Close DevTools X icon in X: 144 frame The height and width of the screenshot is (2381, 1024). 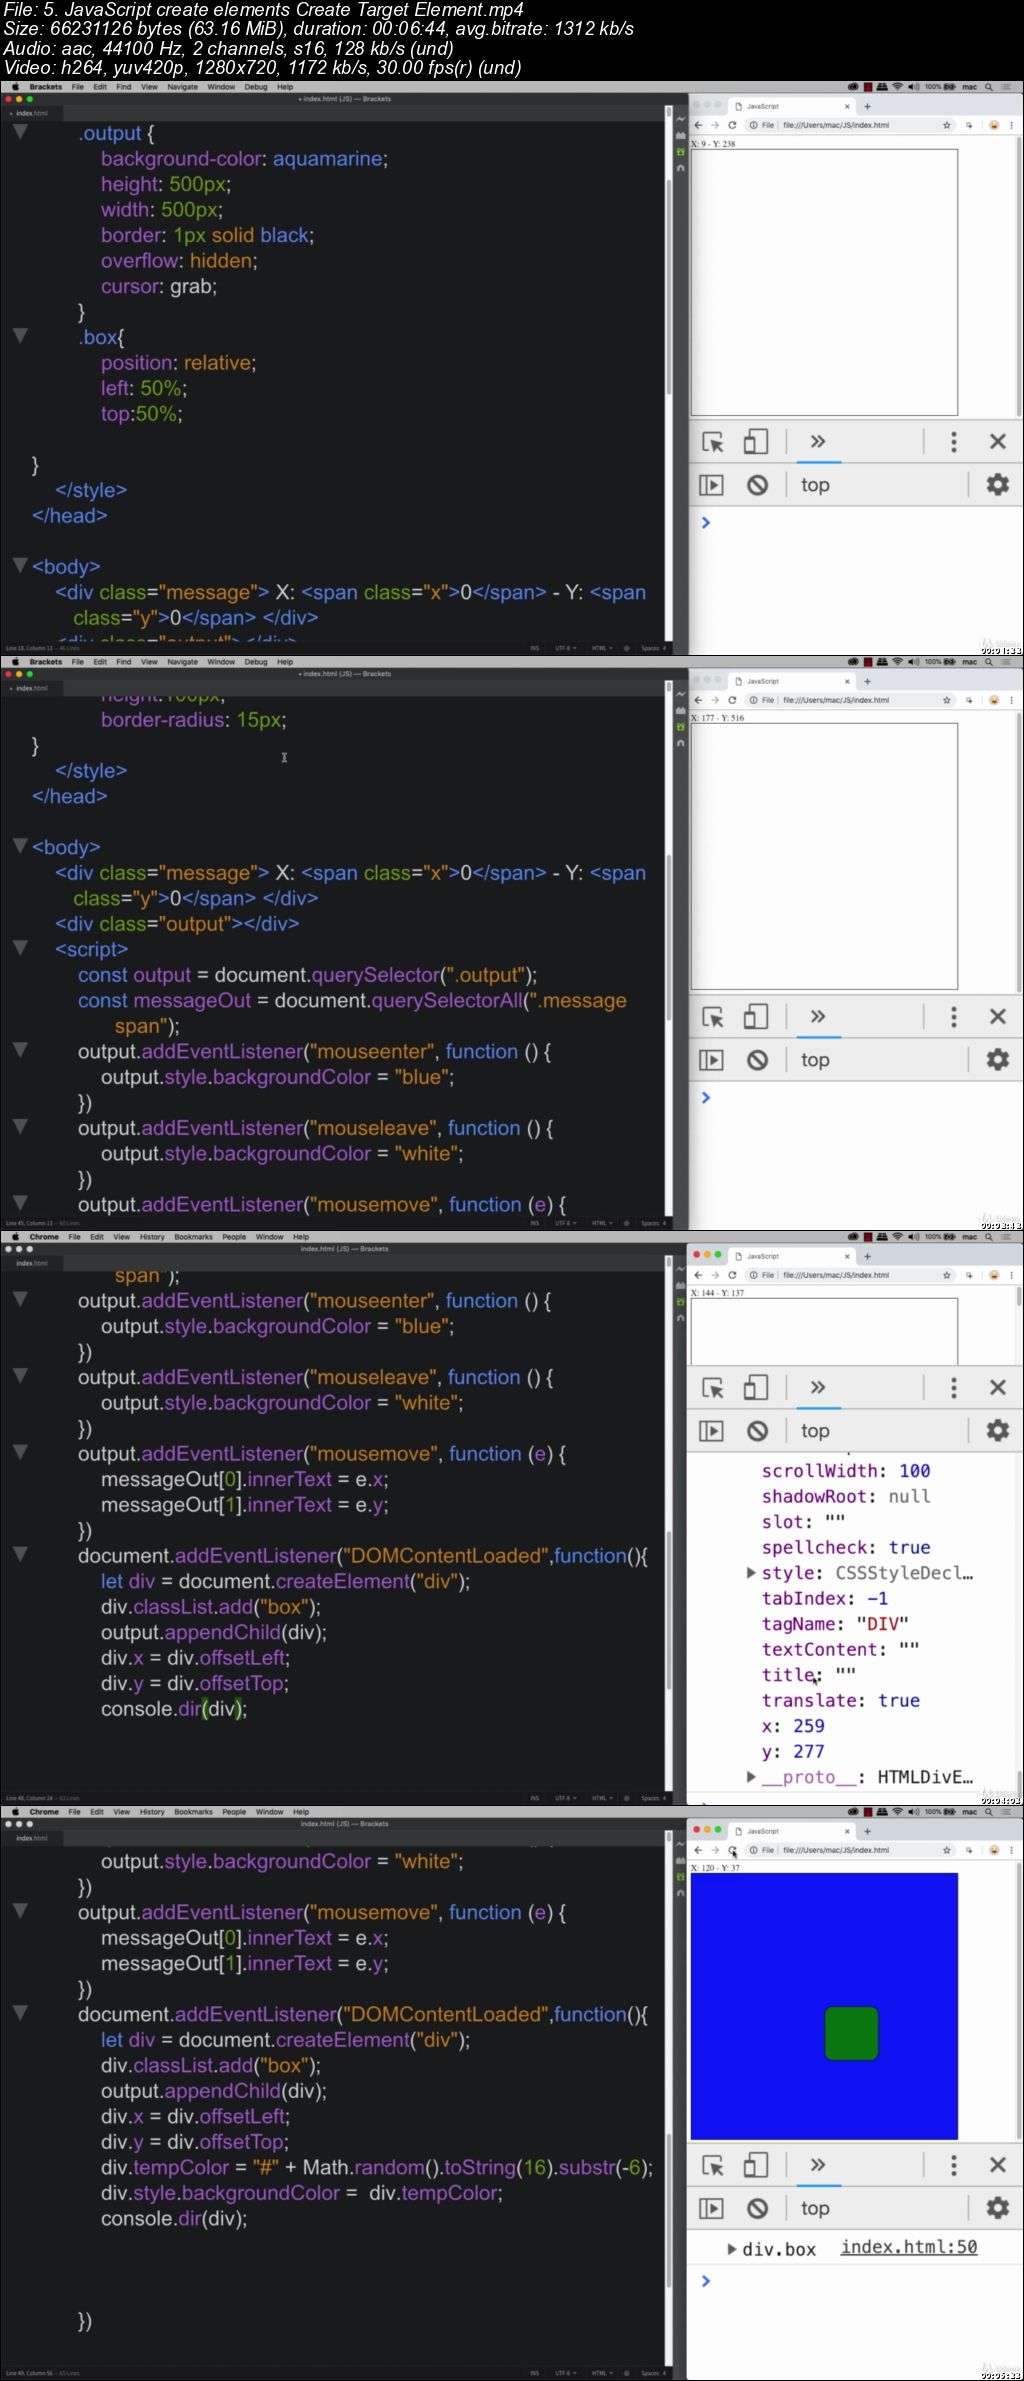click(x=997, y=1388)
